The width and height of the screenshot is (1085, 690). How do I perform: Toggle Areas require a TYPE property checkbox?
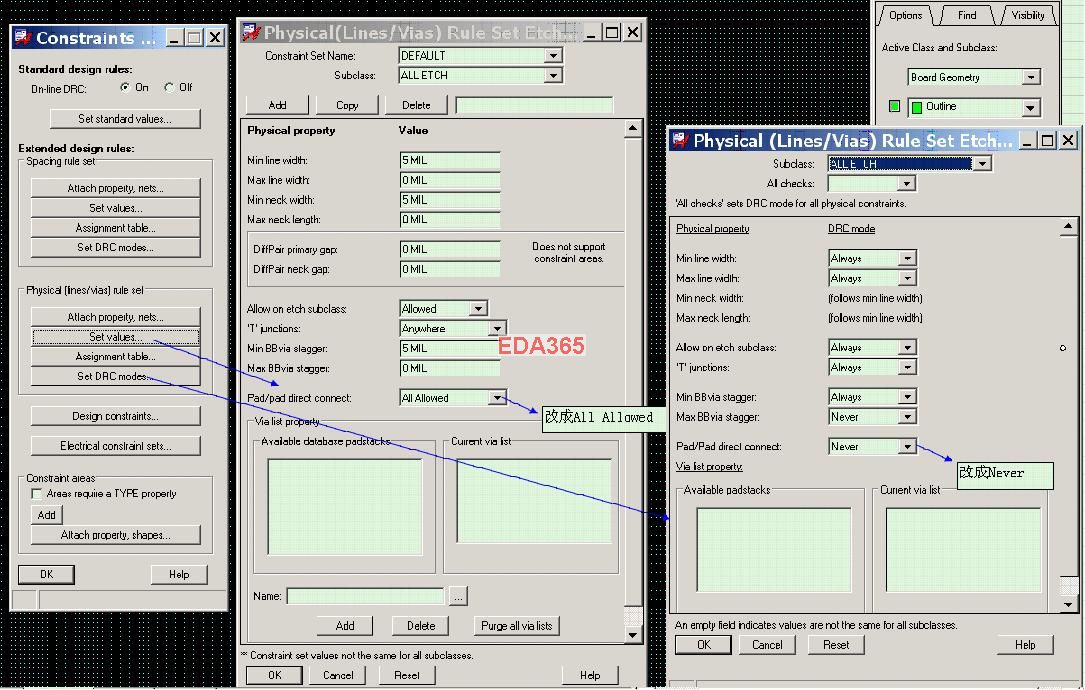coord(37,493)
